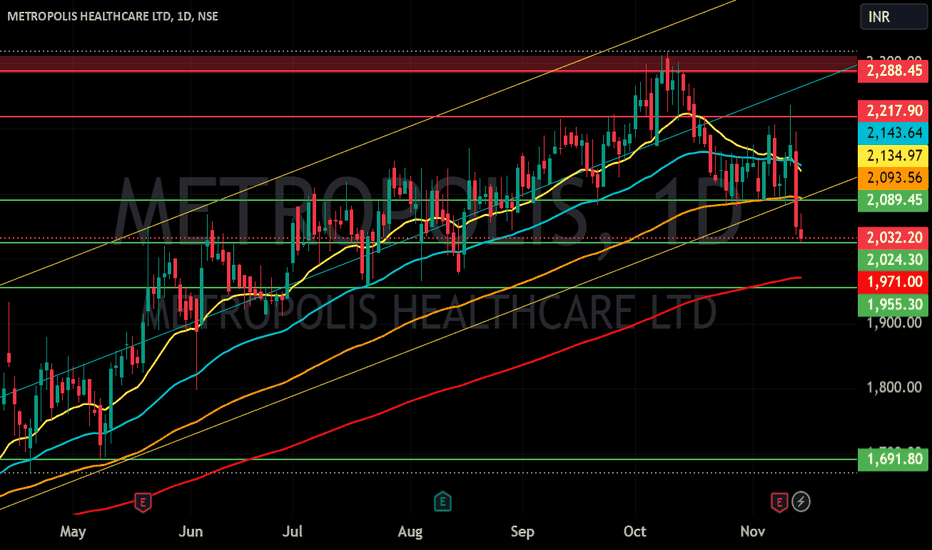Viewport: 932px width, 550px height.
Task: Select the orange 2,093.56 moving average label
Action: click(x=893, y=178)
